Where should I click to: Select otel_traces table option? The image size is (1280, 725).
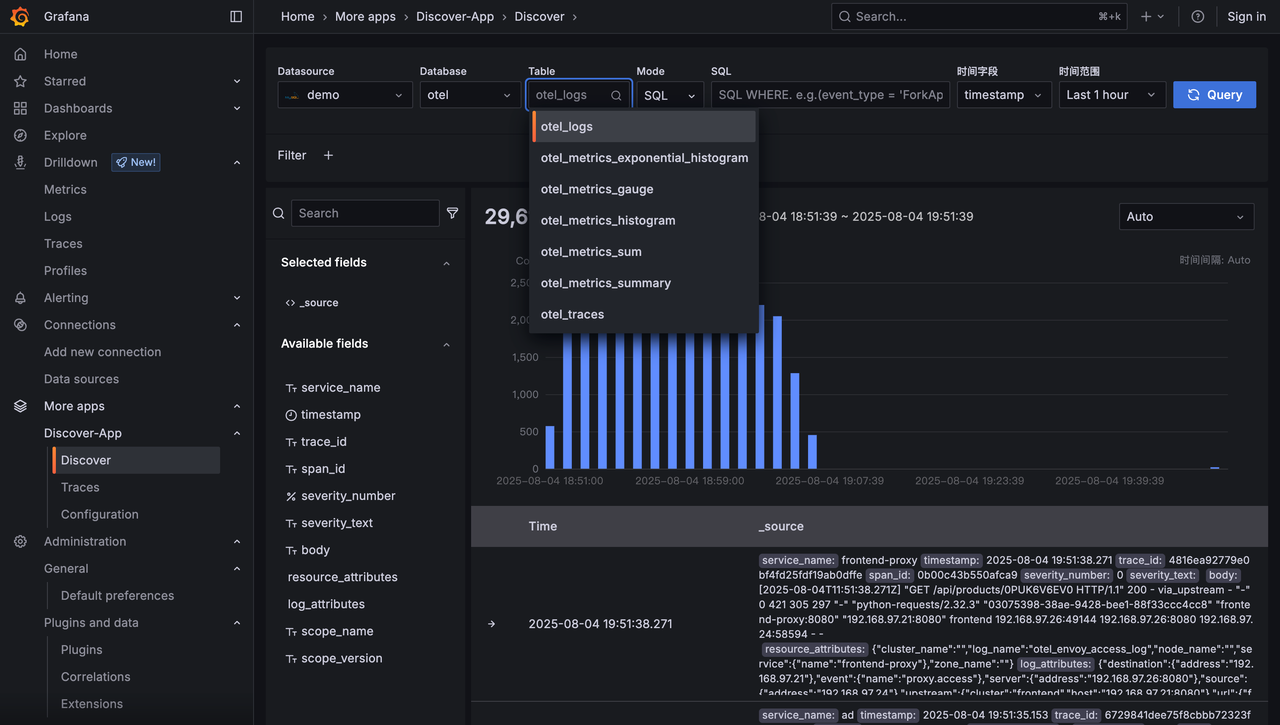coord(644,314)
